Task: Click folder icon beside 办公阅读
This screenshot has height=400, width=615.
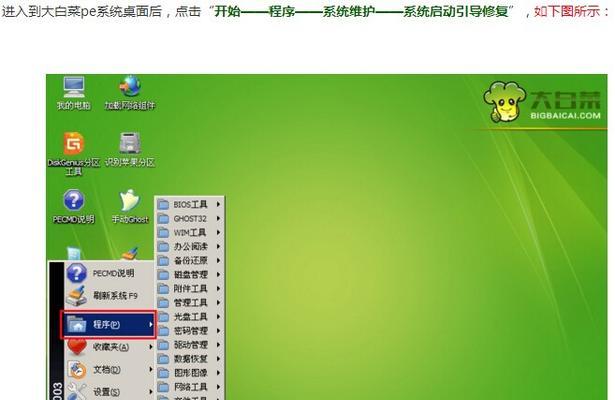Action: (x=163, y=247)
